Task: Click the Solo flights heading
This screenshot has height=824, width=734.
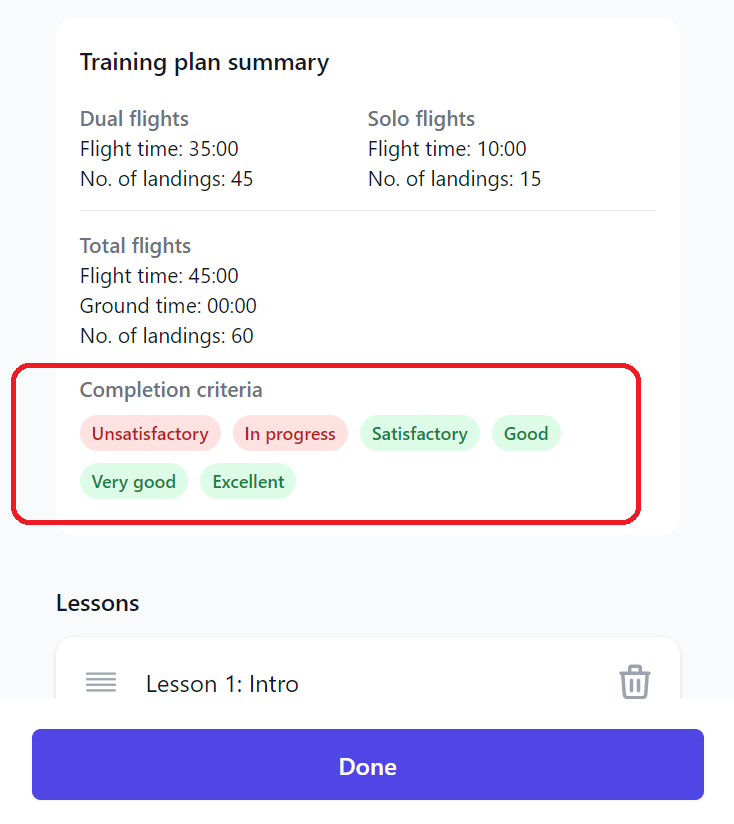Action: pyautogui.click(x=421, y=119)
